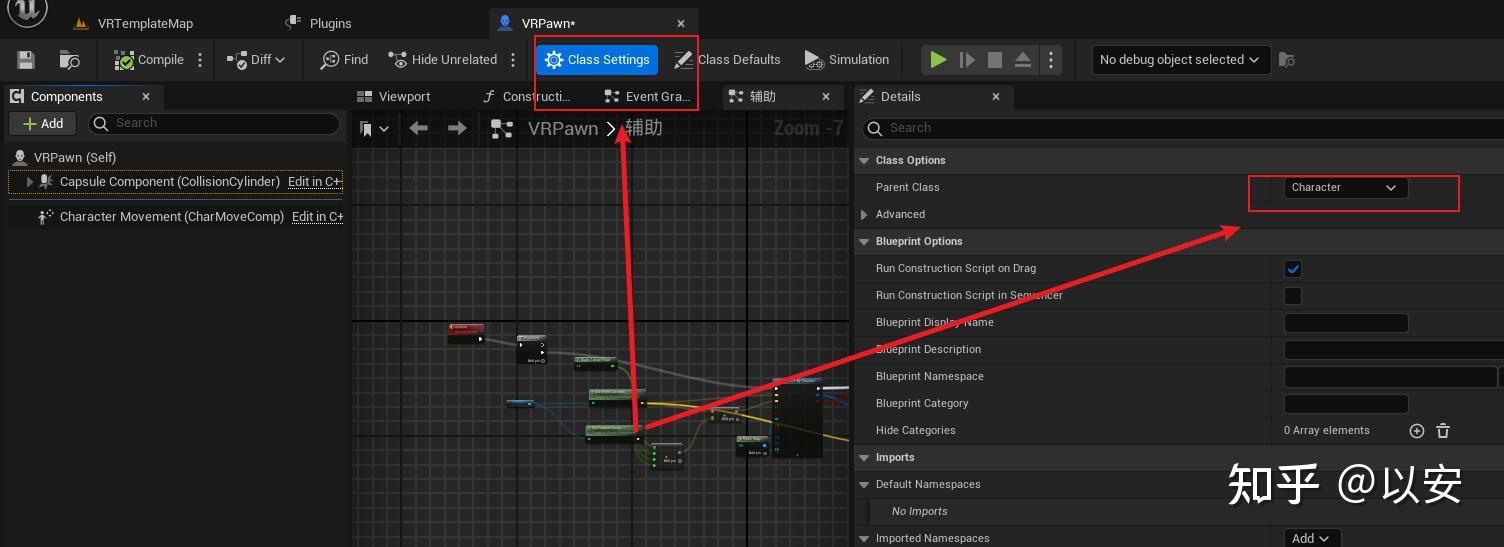Click the Blueprint Namespace field
This screenshot has width=1504, height=547.
[x=1390, y=377]
